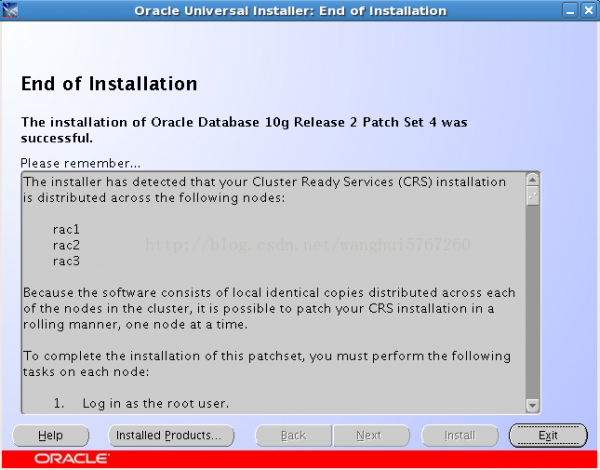This screenshot has width=600, height=470.
Task: Click the Exit button
Action: click(x=548, y=436)
